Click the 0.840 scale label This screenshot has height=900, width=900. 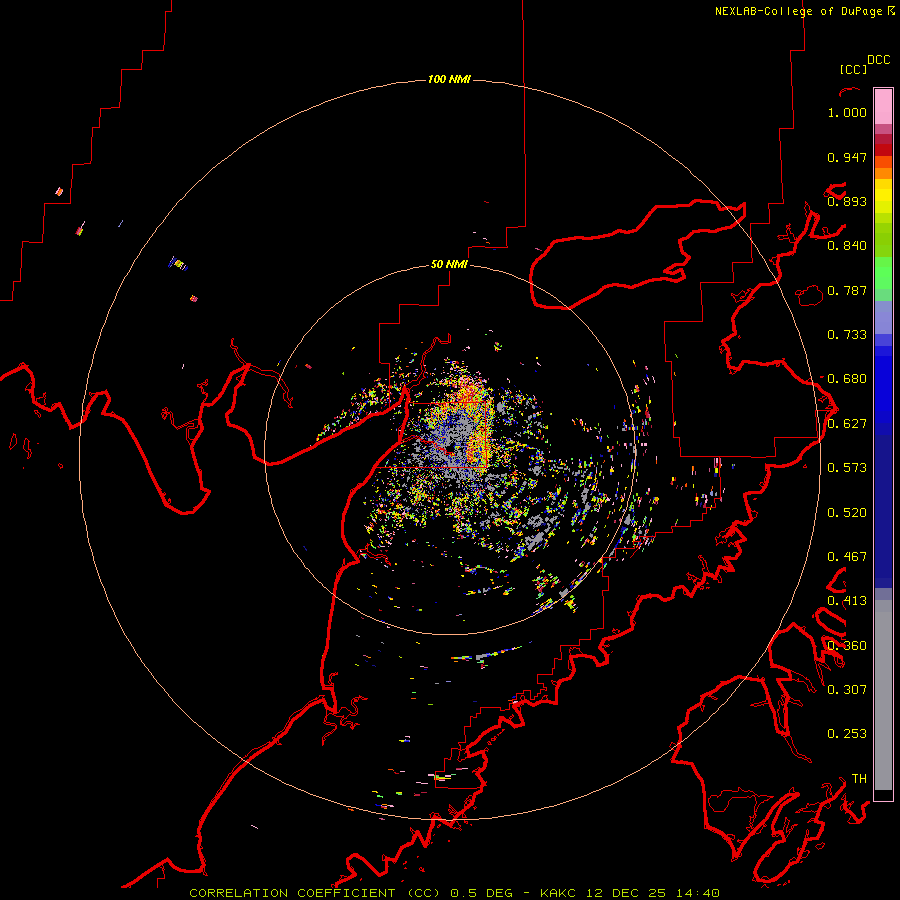tap(847, 246)
